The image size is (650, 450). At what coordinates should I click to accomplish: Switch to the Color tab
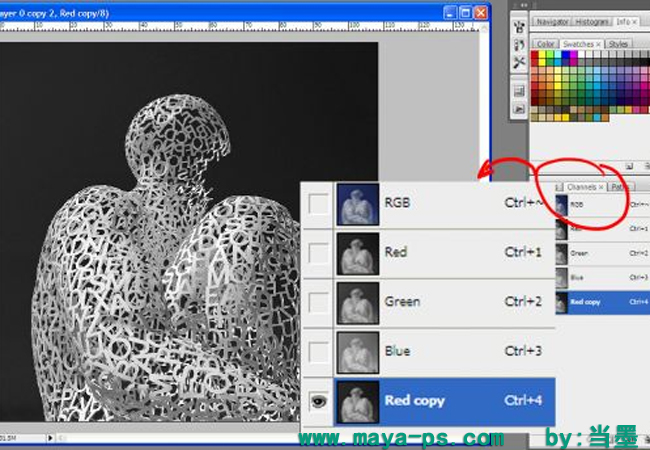(x=545, y=44)
